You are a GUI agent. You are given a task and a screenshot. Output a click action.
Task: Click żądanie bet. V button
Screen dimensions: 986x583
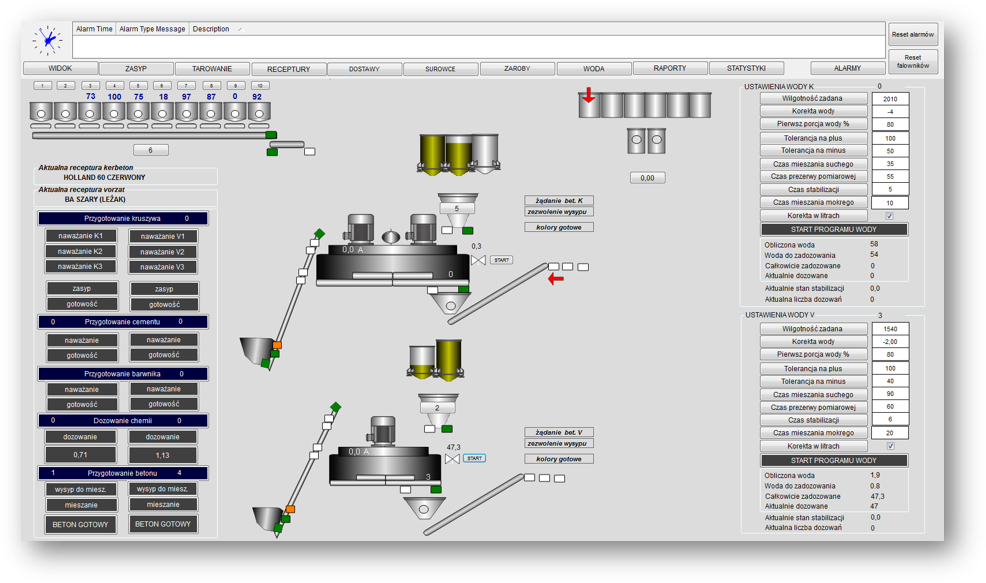[559, 432]
